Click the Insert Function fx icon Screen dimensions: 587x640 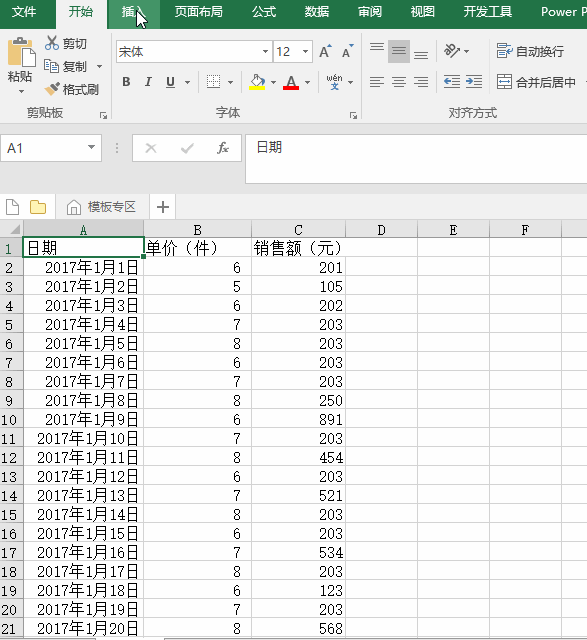click(223, 148)
